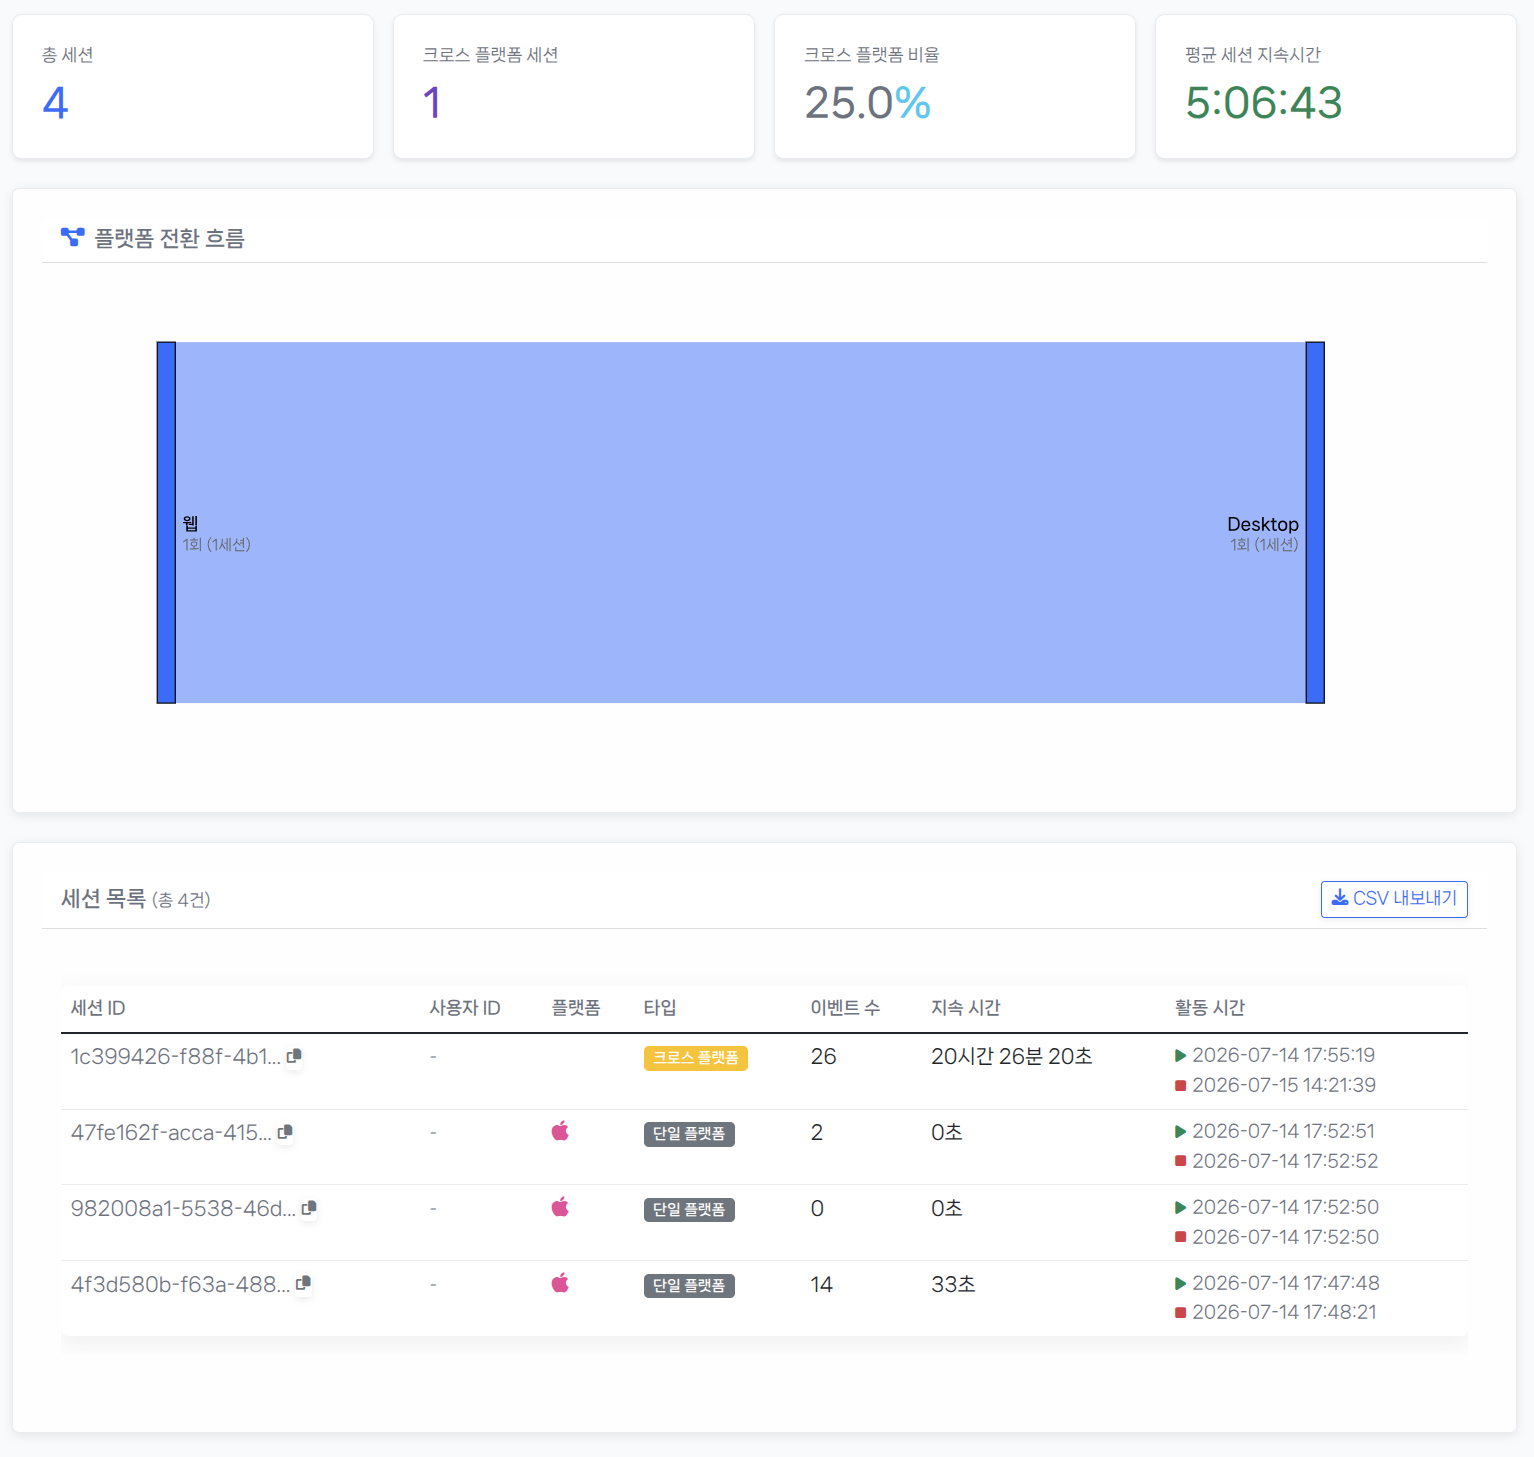
Task: Click session ID text 1c399426-f88f-4b1...
Action: tap(175, 1056)
